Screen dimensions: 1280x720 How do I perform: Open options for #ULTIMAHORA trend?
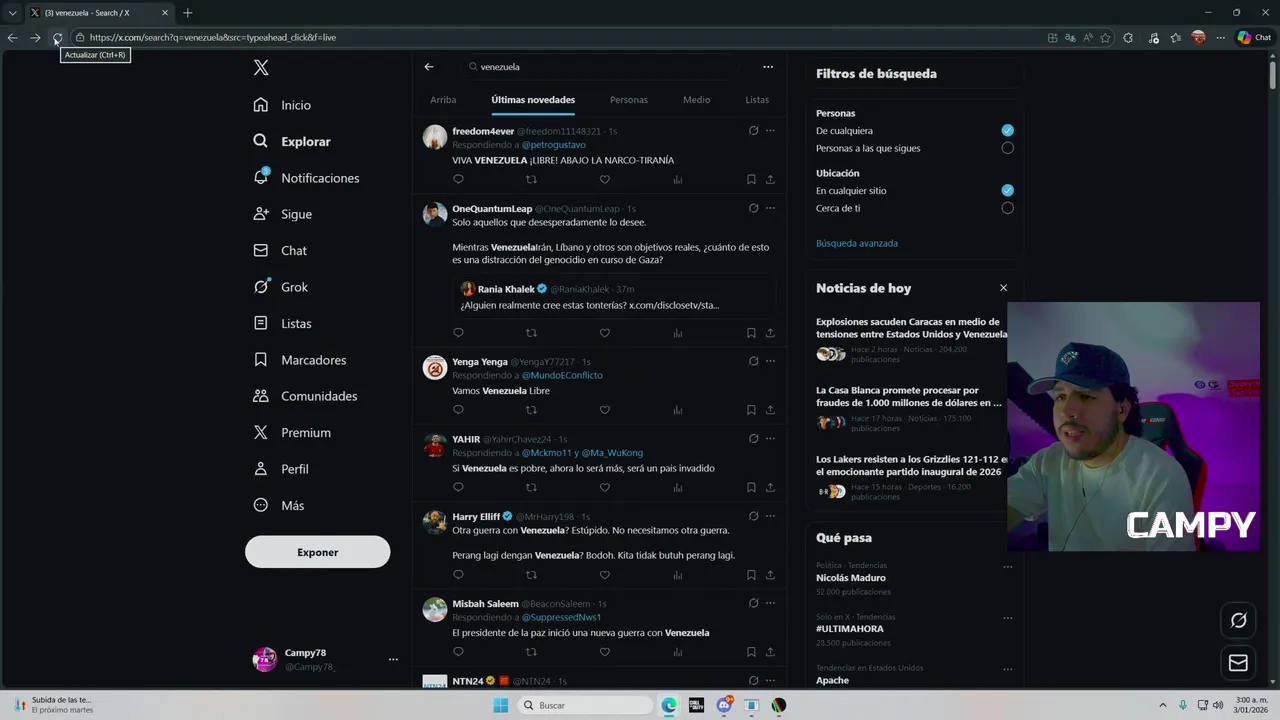[x=1007, y=618]
